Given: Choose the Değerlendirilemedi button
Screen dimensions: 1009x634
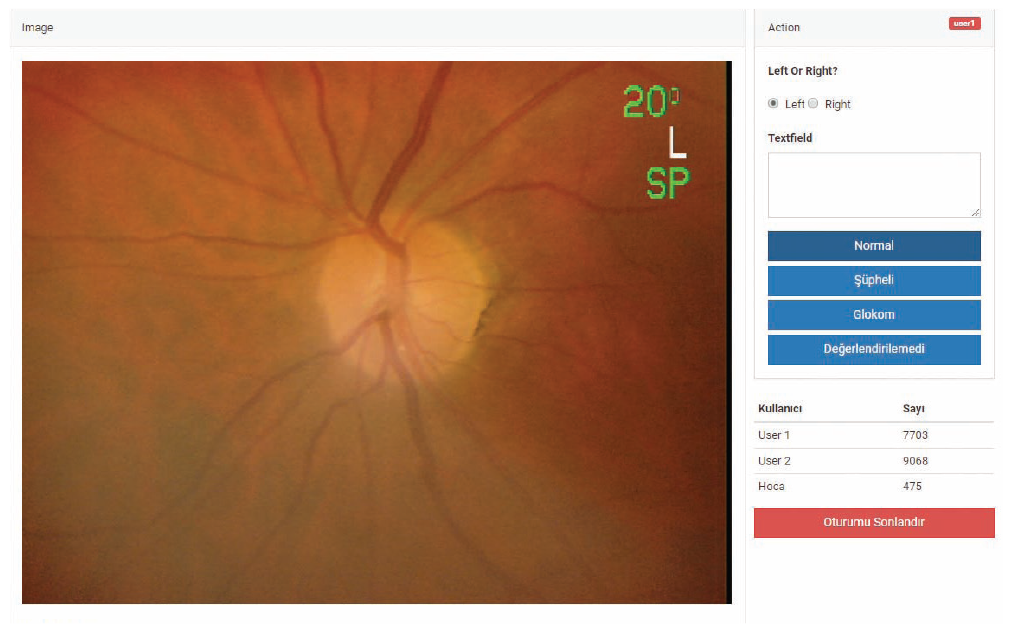Looking at the screenshot, I should click(874, 350).
